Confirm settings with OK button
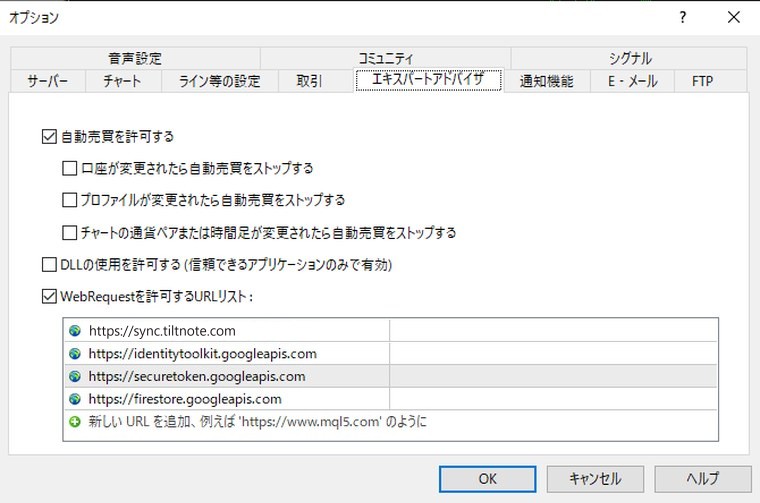 pyautogui.click(x=488, y=479)
